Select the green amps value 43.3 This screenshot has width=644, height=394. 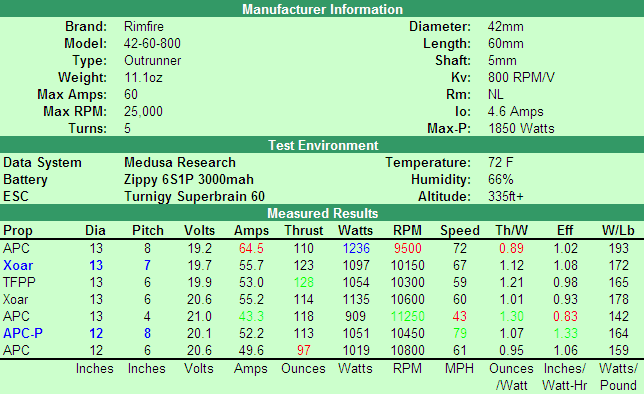(251, 316)
